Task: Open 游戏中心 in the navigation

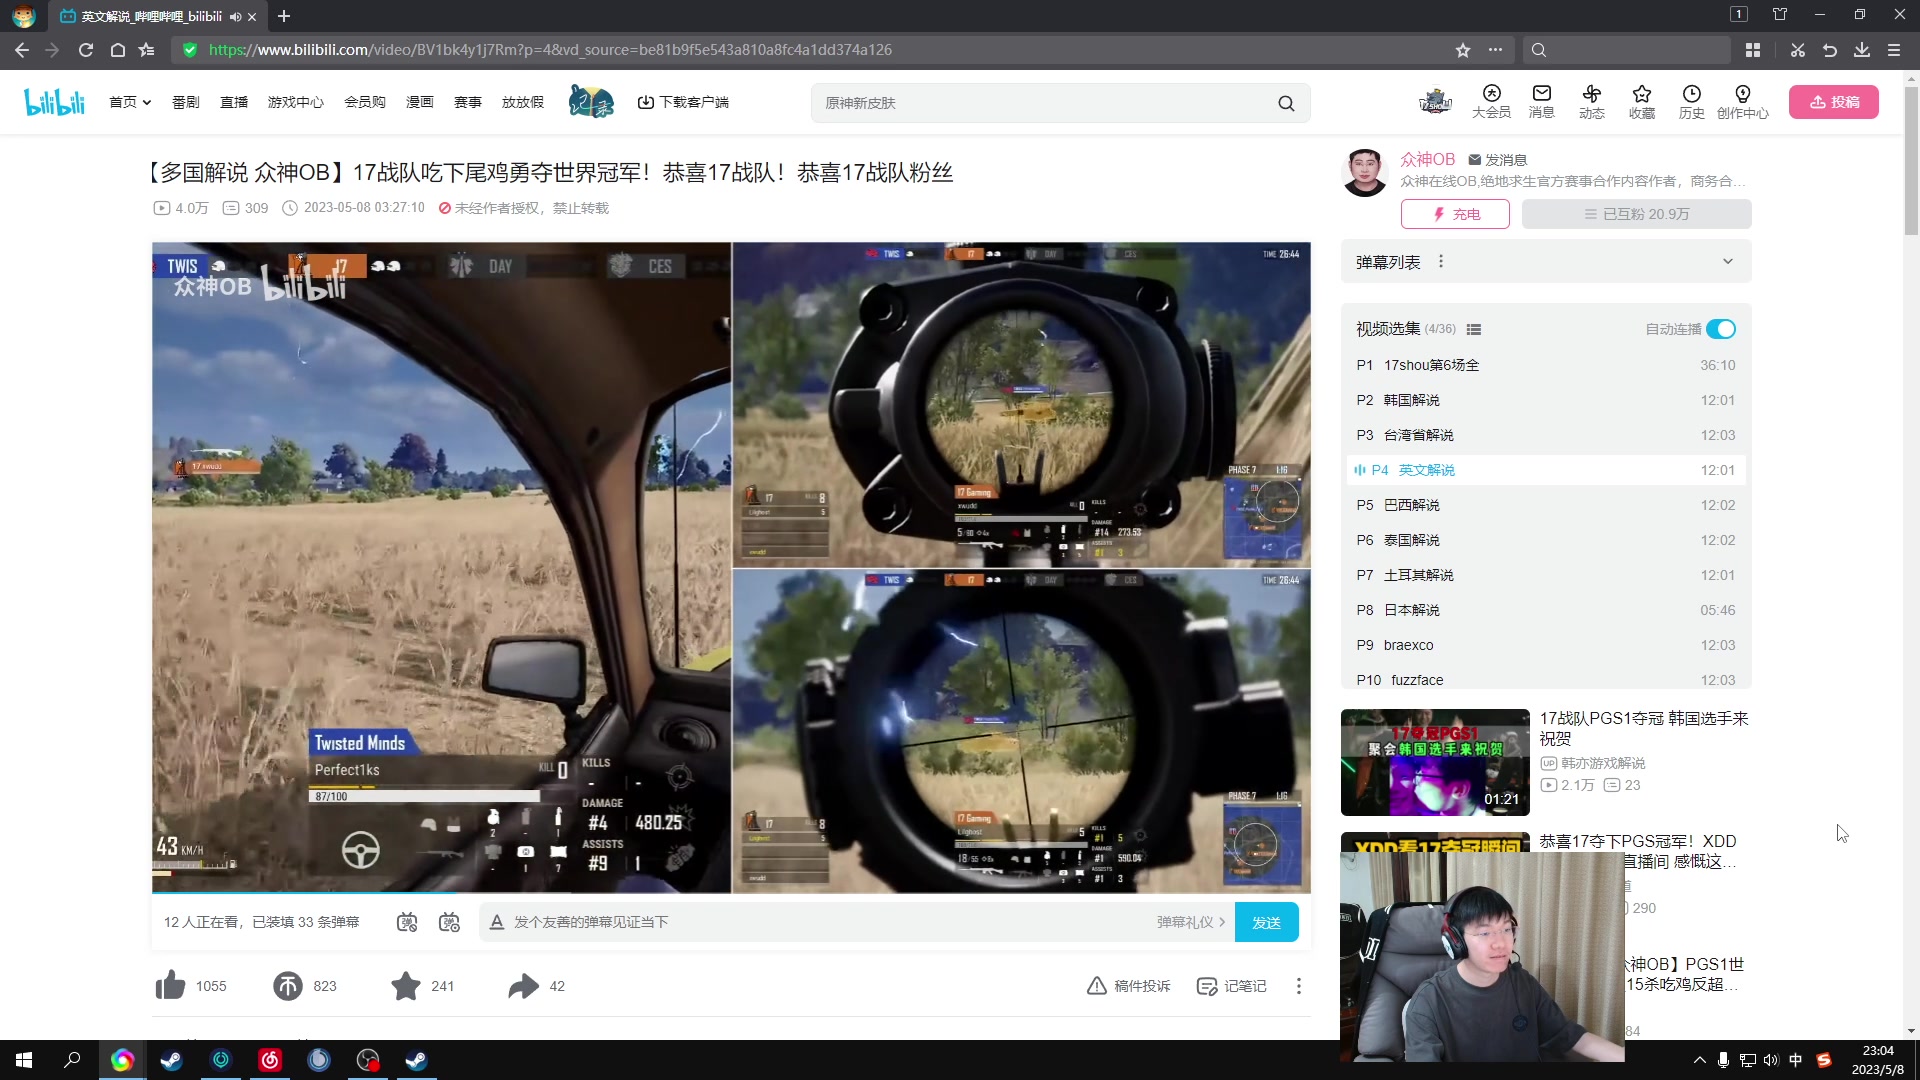Action: point(296,102)
